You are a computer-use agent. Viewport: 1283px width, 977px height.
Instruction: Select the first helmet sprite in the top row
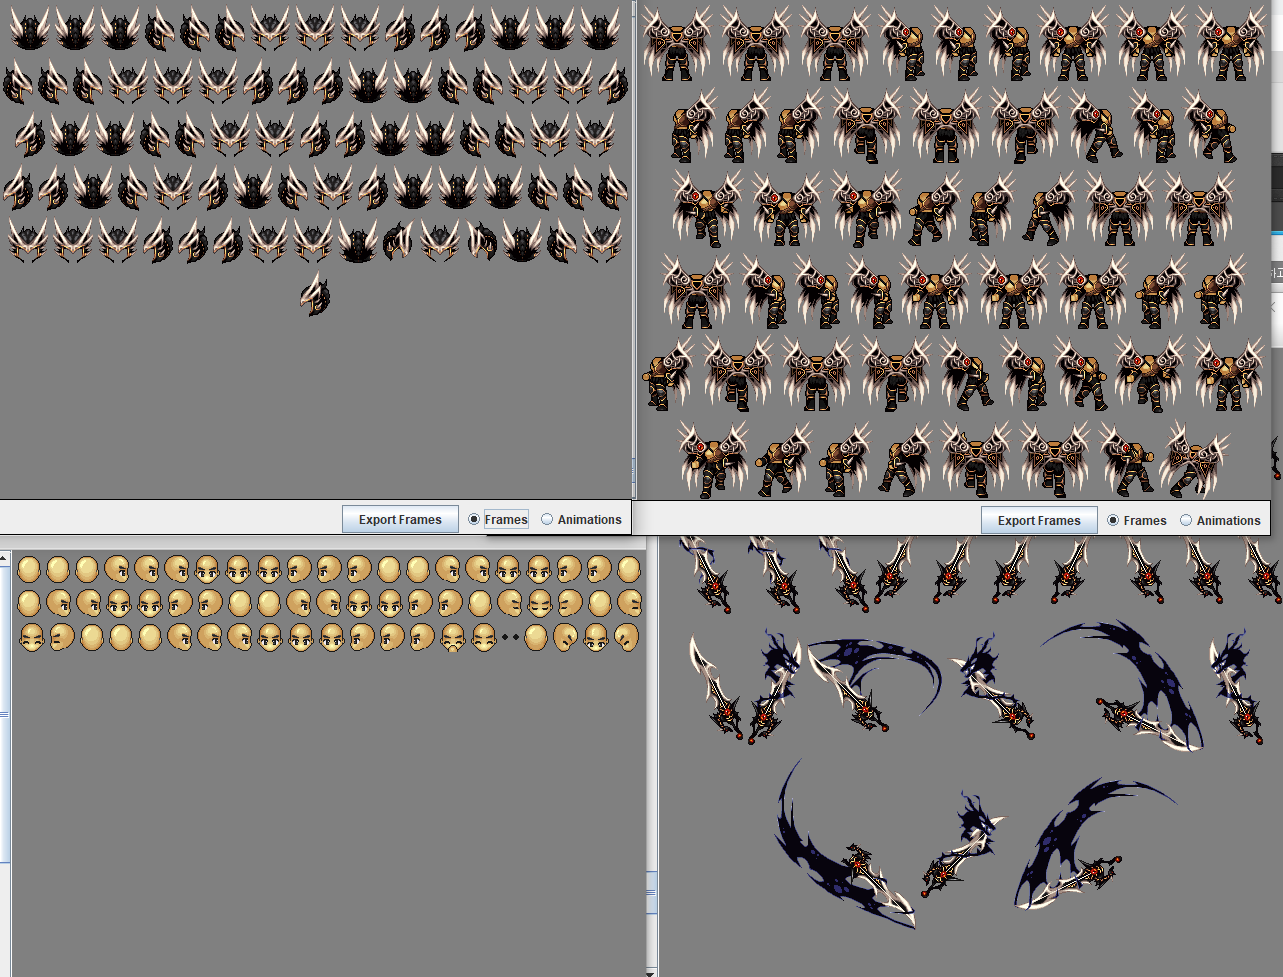29,29
